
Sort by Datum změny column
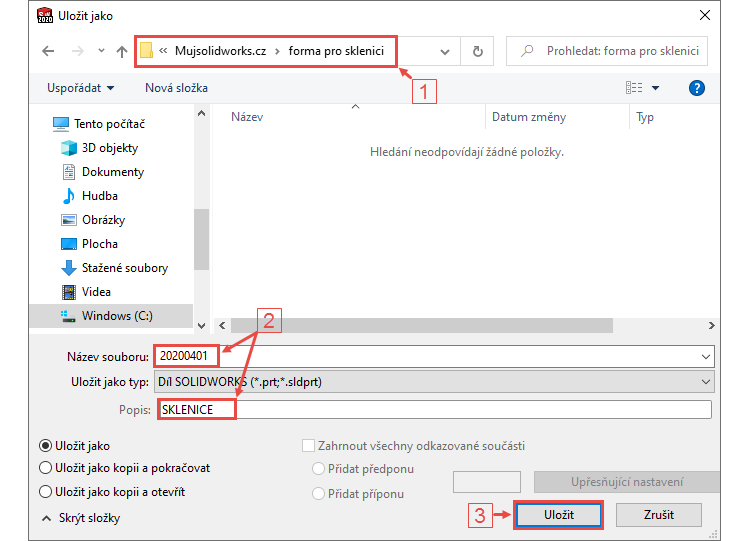[529, 117]
